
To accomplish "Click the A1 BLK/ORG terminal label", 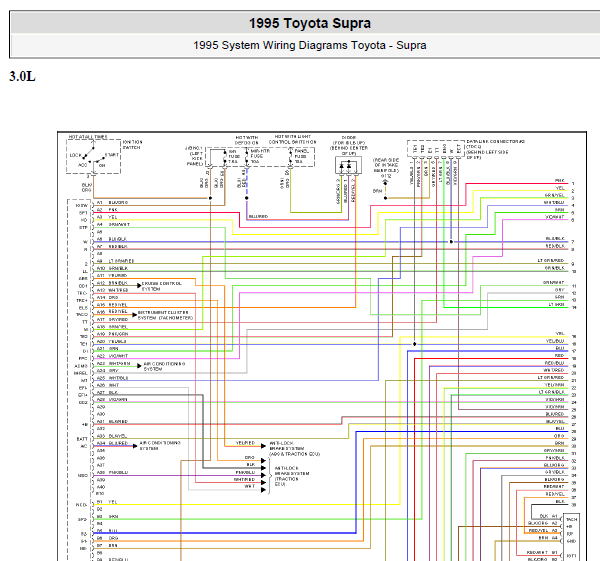I will [x=112, y=202].
